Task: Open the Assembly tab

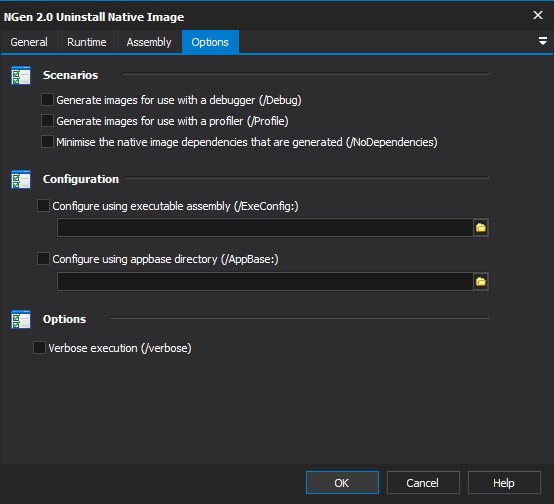Action: pyautogui.click(x=149, y=42)
